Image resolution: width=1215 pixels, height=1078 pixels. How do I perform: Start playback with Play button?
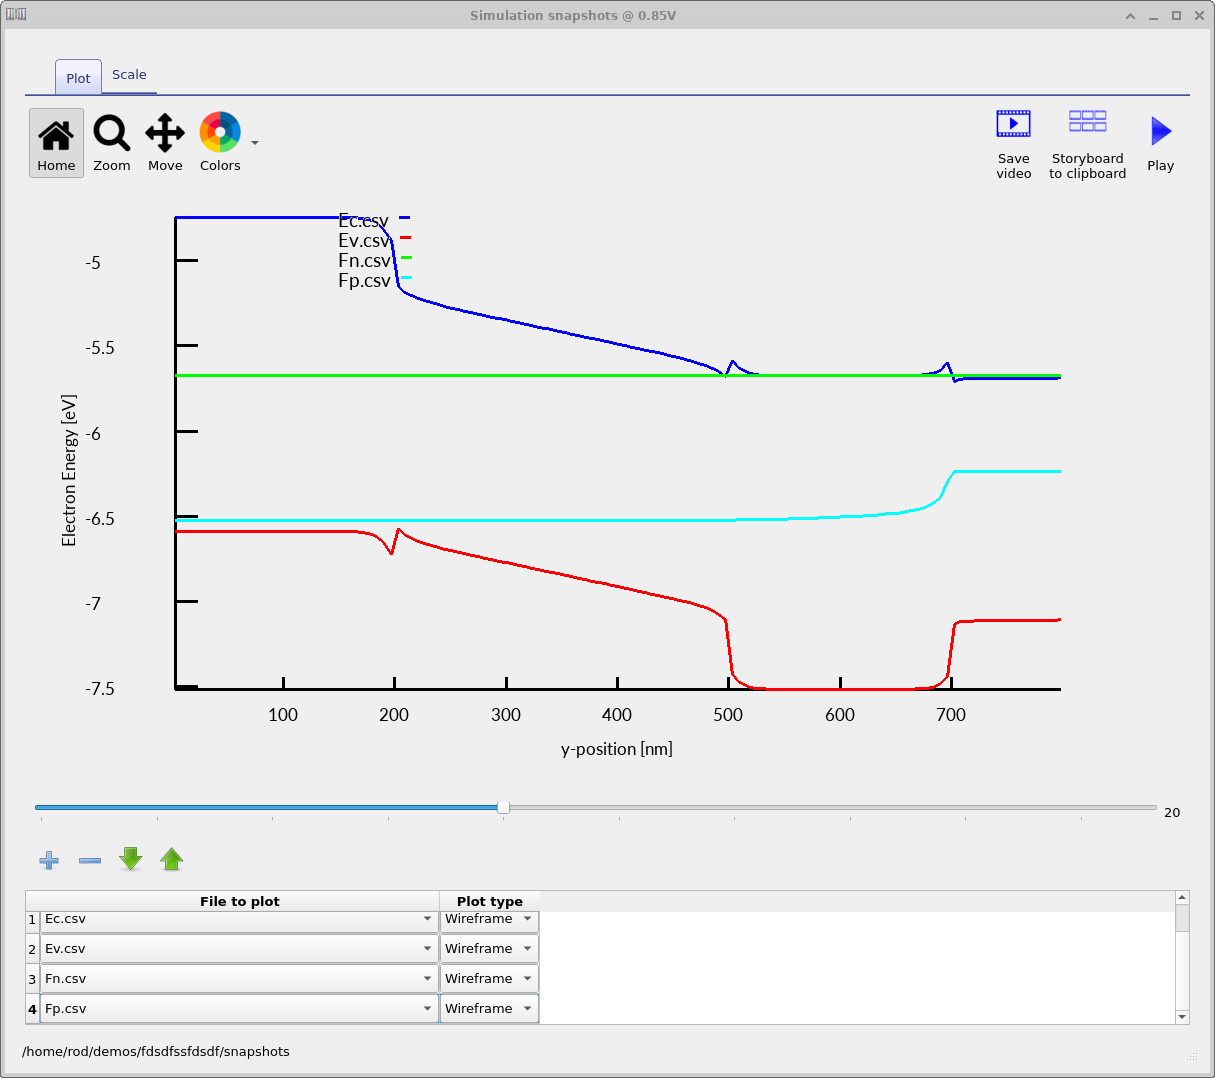click(1160, 144)
